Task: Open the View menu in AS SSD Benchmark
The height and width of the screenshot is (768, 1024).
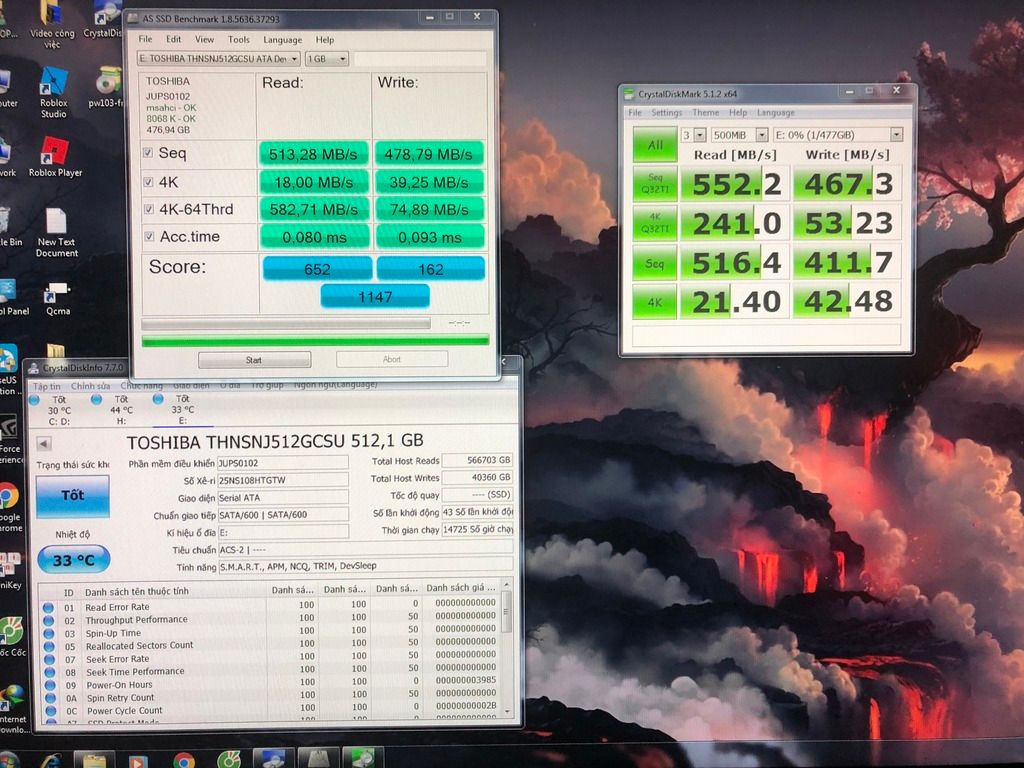Action: [204, 39]
